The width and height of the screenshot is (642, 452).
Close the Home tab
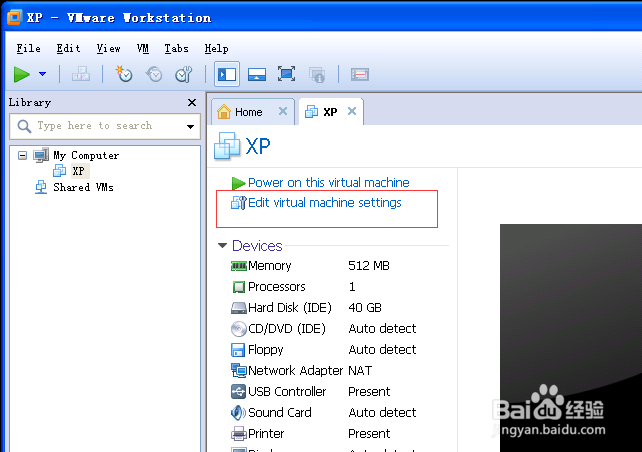[x=283, y=111]
